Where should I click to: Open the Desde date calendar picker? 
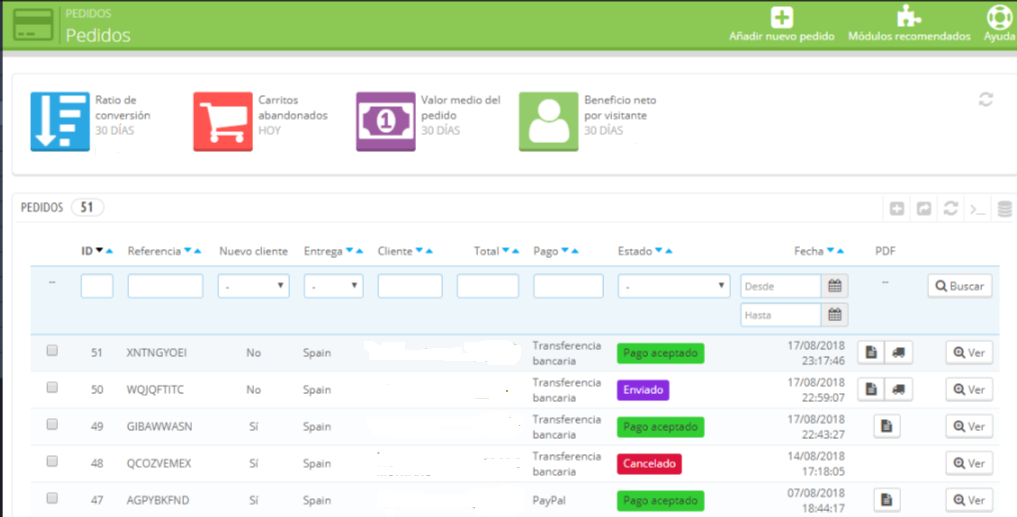point(835,286)
